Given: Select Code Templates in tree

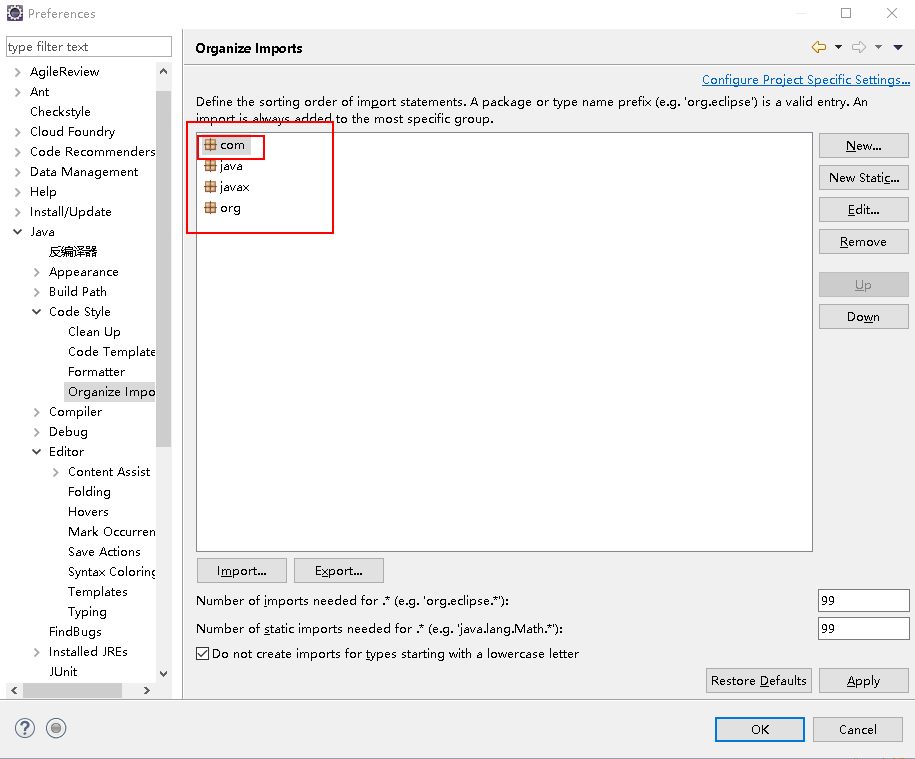Looking at the screenshot, I should [x=111, y=352].
